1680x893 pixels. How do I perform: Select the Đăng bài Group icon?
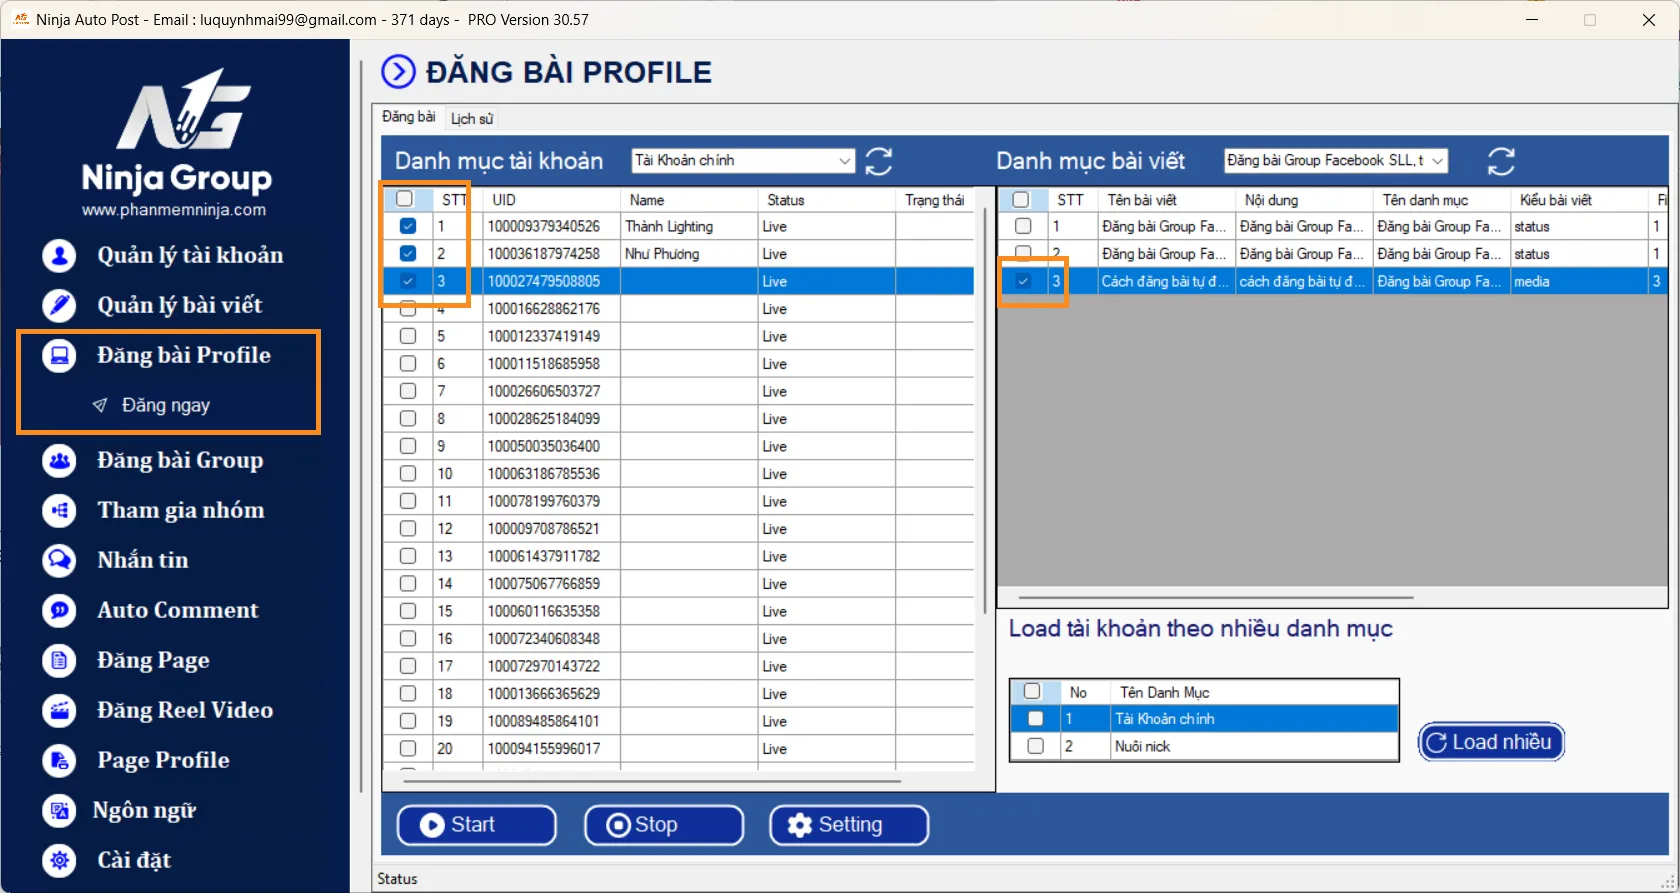pyautogui.click(x=59, y=461)
